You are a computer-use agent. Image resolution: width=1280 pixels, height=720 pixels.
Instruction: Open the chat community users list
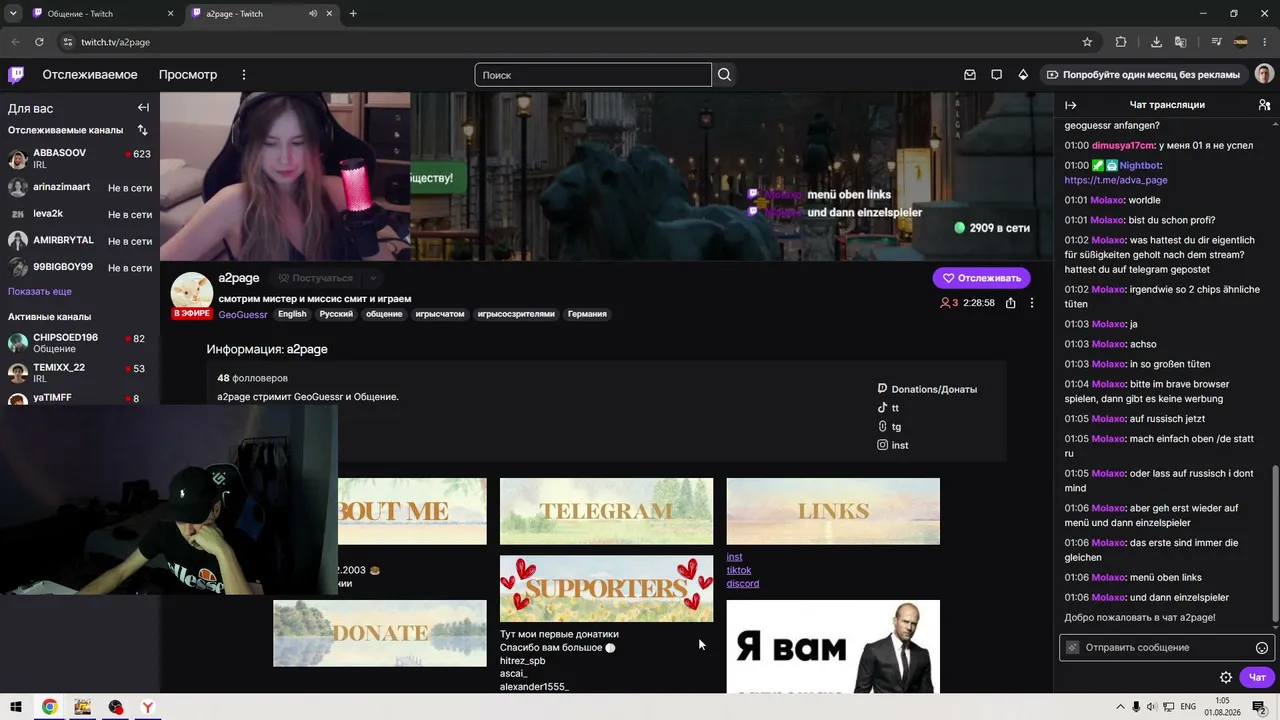(x=1264, y=105)
